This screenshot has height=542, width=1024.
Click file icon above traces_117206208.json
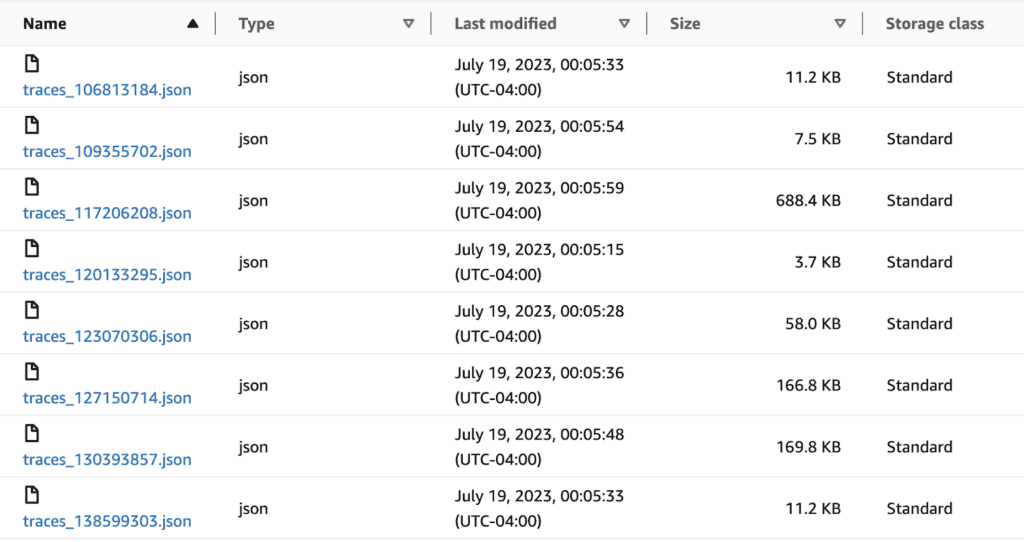[x=31, y=187]
